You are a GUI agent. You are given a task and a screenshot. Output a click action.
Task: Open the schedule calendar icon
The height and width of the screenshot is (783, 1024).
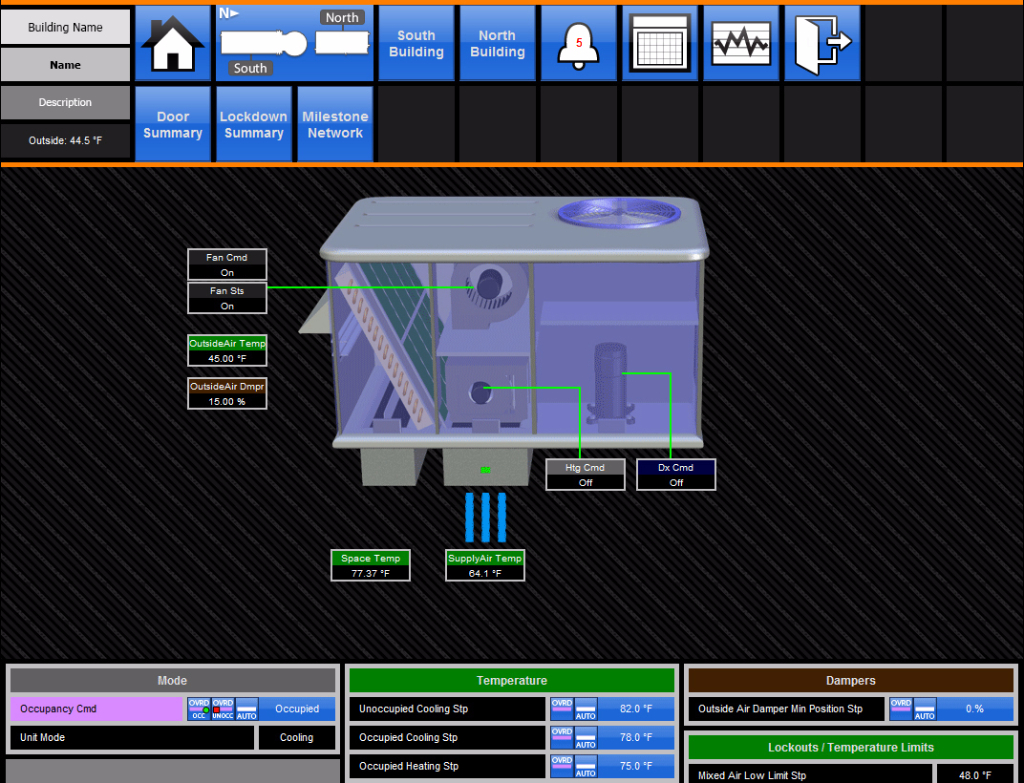tap(659, 42)
